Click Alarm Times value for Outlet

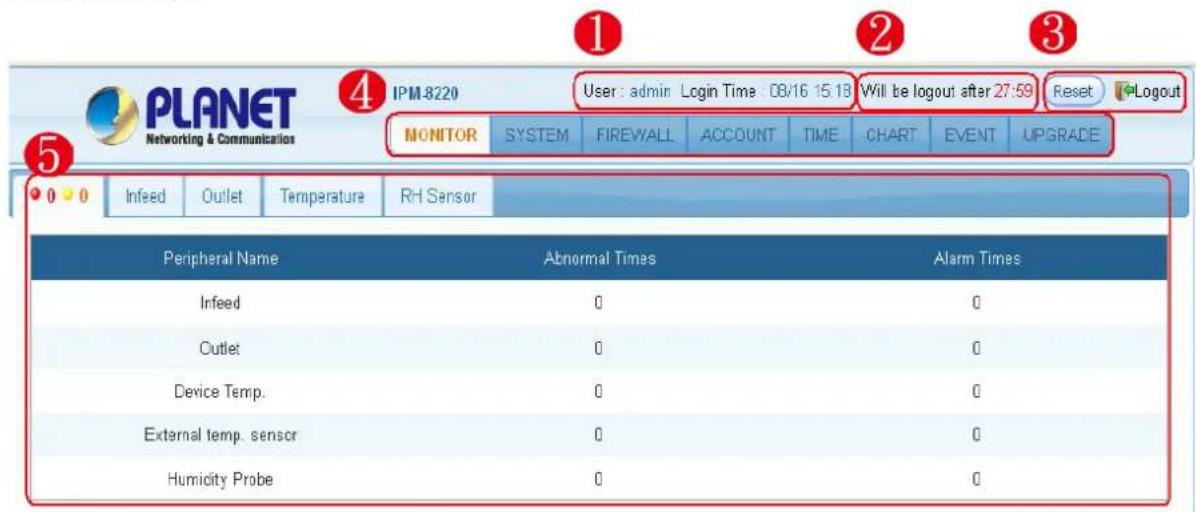976,347
